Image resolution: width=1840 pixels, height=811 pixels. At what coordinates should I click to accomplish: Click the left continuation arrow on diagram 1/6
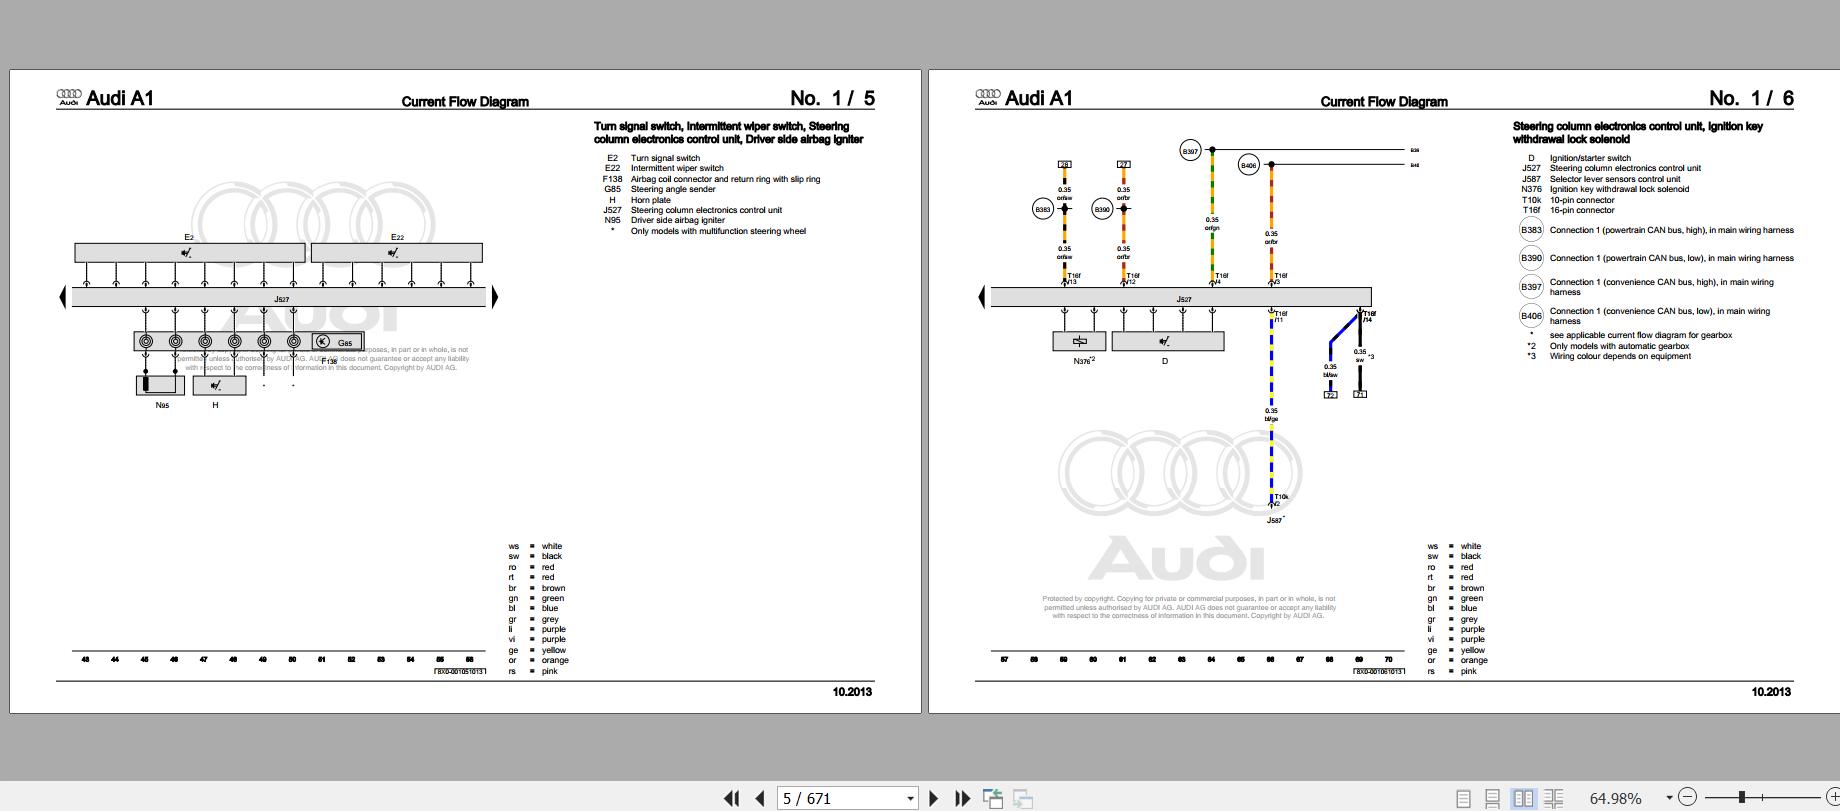point(982,297)
